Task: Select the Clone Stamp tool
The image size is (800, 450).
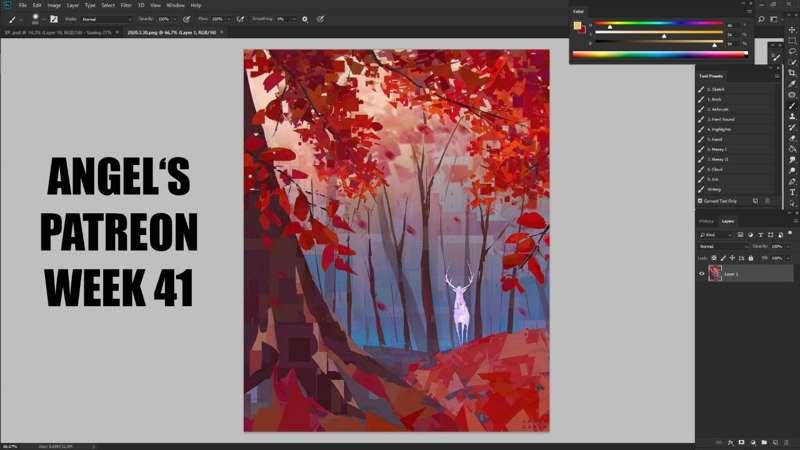Action: click(x=792, y=116)
